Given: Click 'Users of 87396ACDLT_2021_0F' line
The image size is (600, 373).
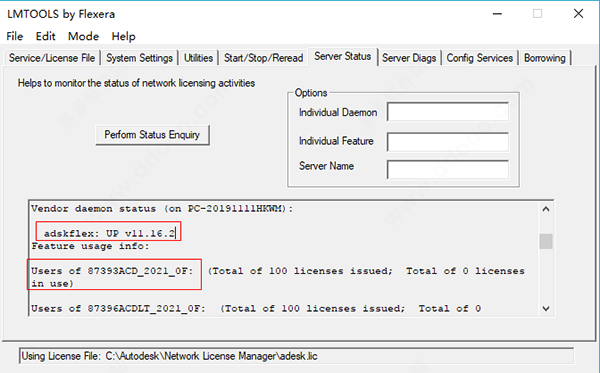Looking at the screenshot, I should (x=256, y=308).
